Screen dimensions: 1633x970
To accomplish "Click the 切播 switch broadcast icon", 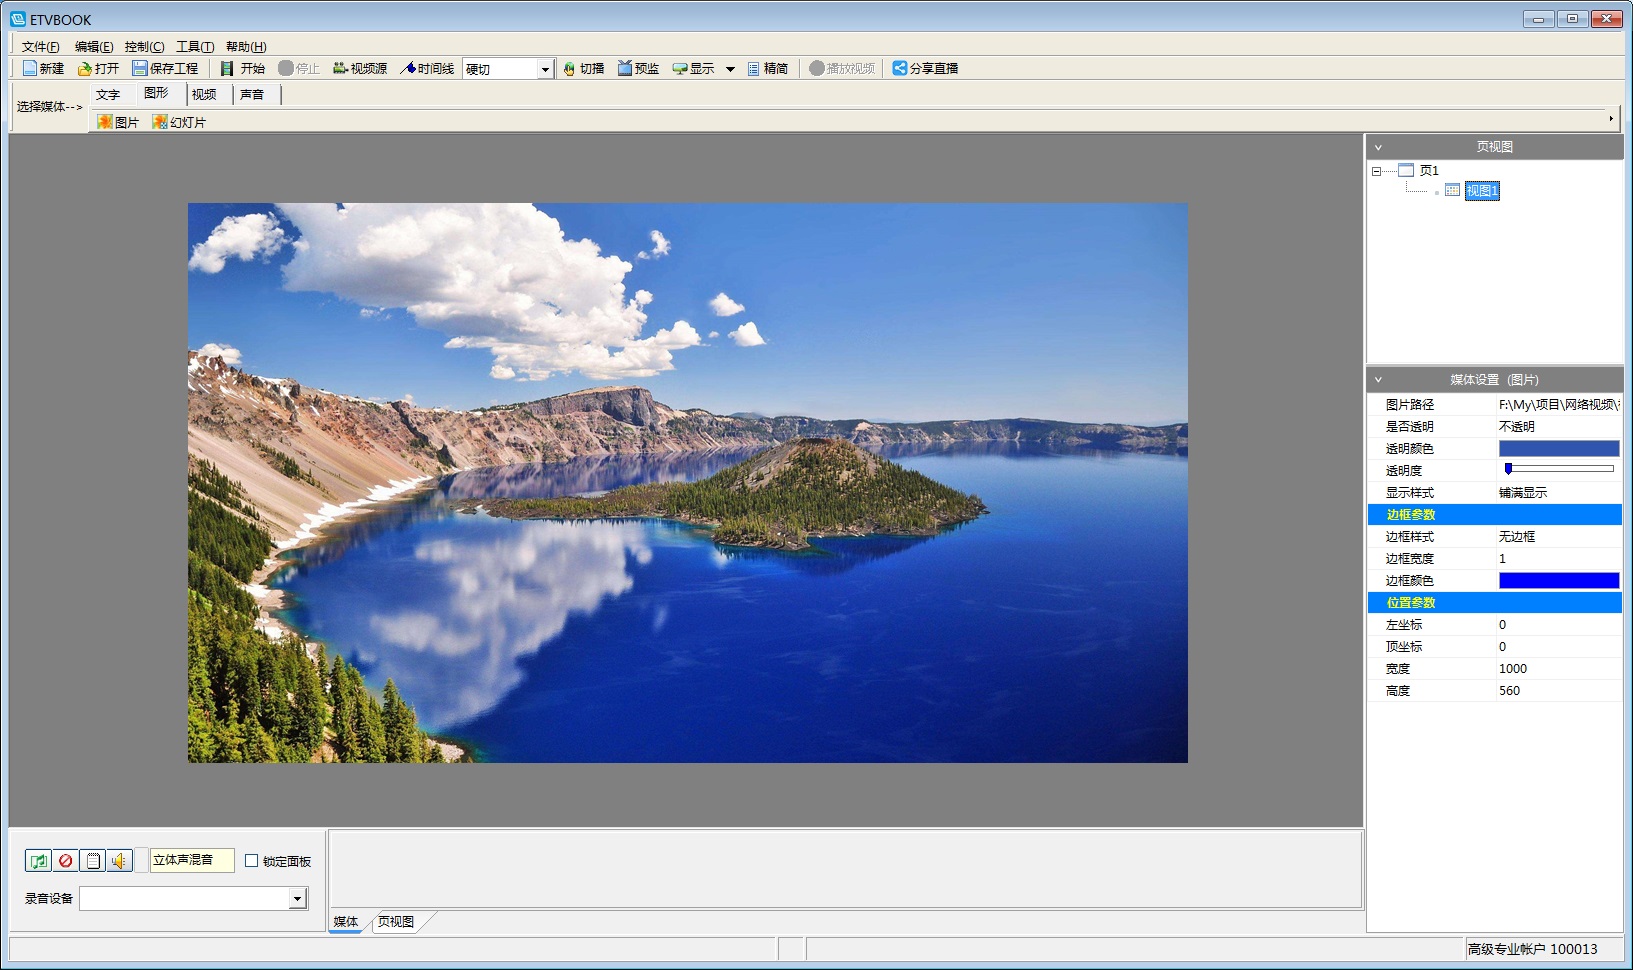I will [569, 68].
